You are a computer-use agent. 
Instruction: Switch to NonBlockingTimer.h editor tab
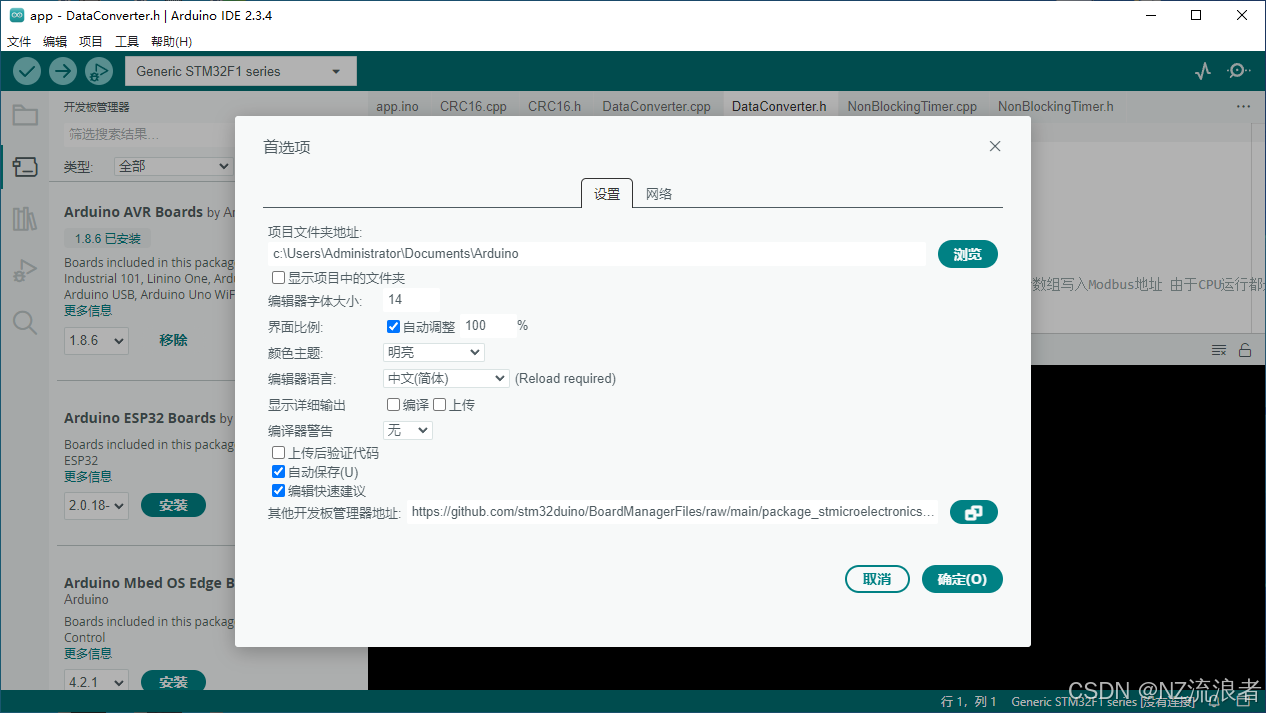(x=1055, y=106)
